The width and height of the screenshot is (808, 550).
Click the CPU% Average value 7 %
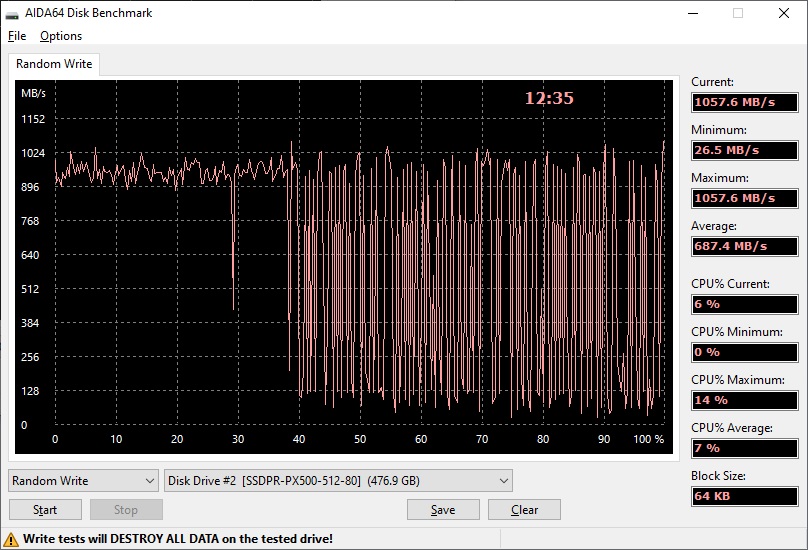(x=745, y=448)
